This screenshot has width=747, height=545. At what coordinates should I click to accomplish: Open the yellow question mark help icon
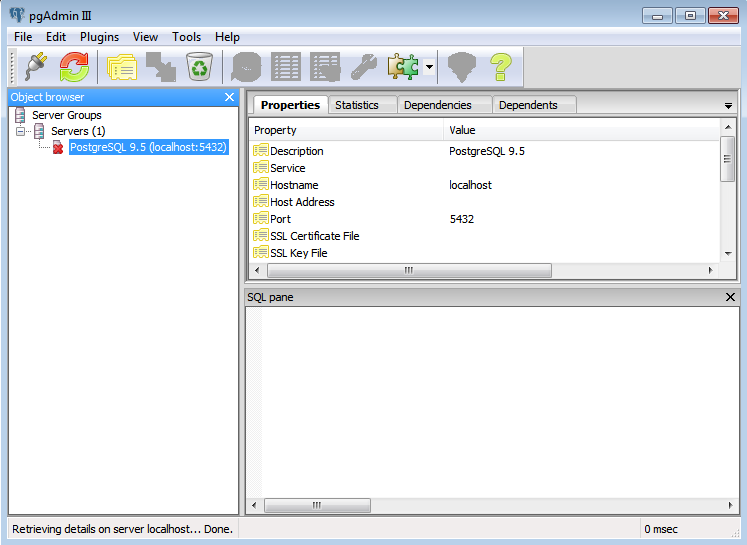click(500, 67)
